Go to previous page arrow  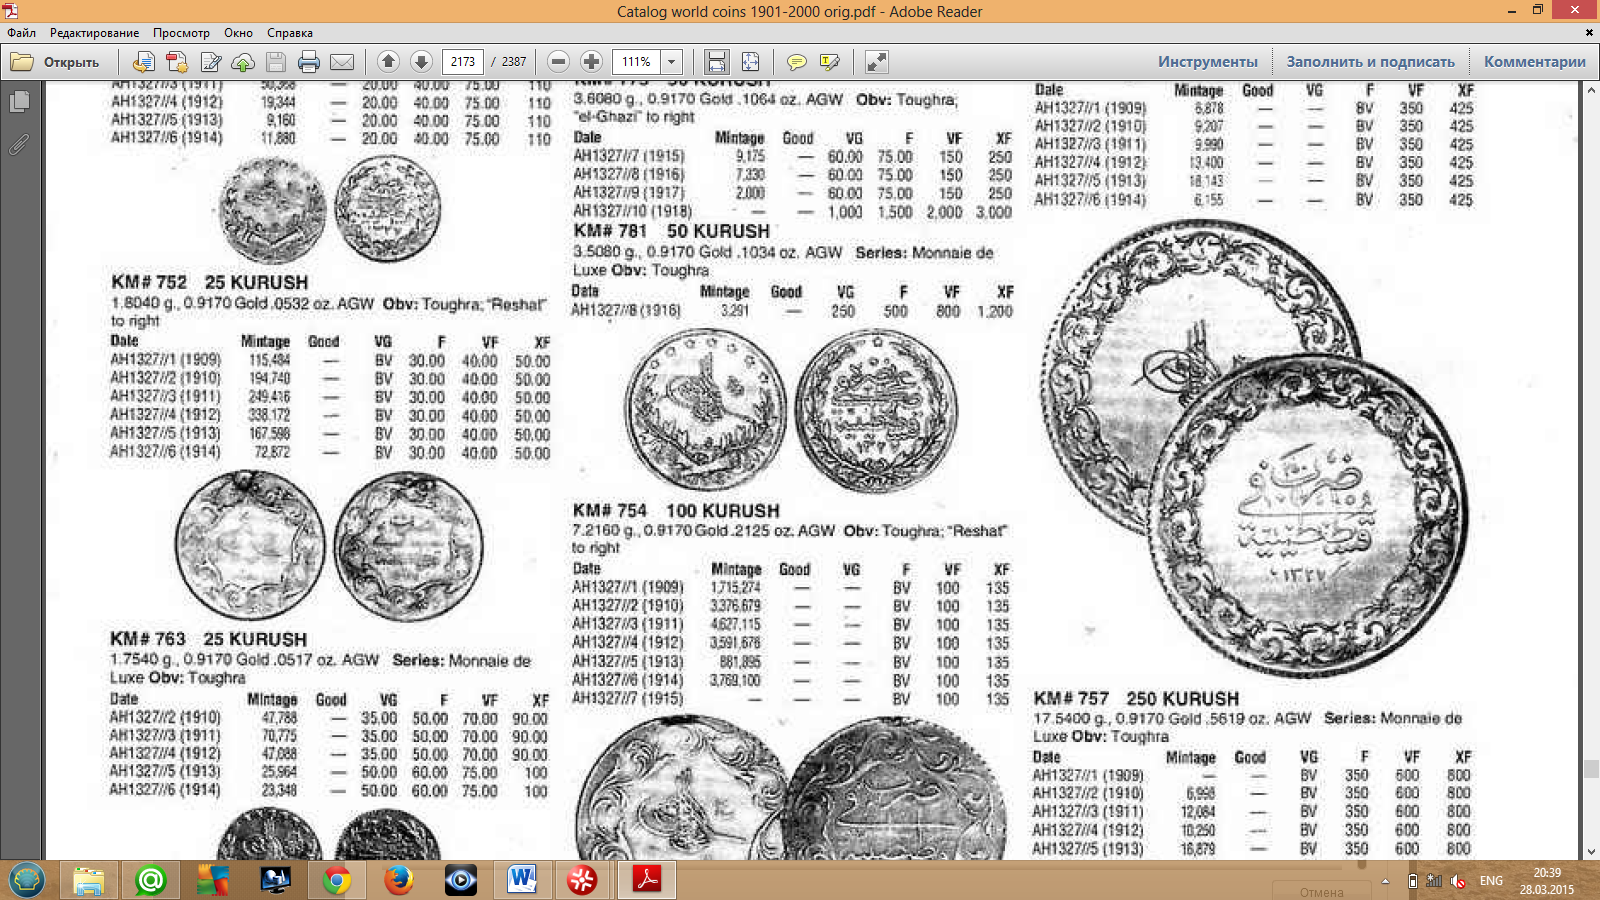coord(388,62)
